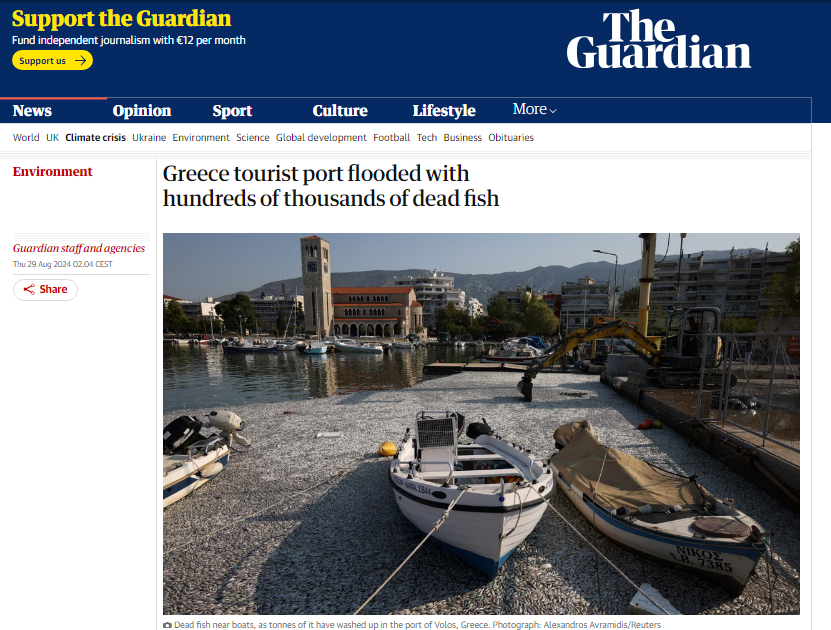Go to the Sport section
The width and height of the screenshot is (831, 630).
pos(232,111)
